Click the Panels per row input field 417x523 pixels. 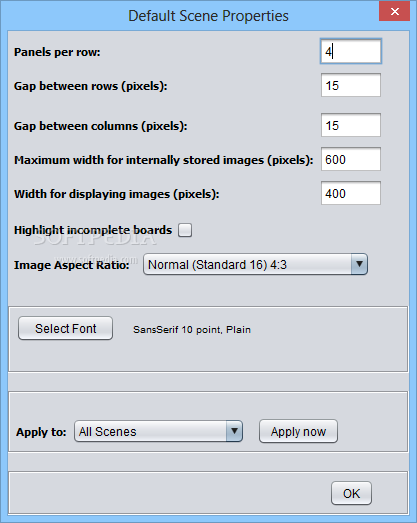click(x=351, y=51)
